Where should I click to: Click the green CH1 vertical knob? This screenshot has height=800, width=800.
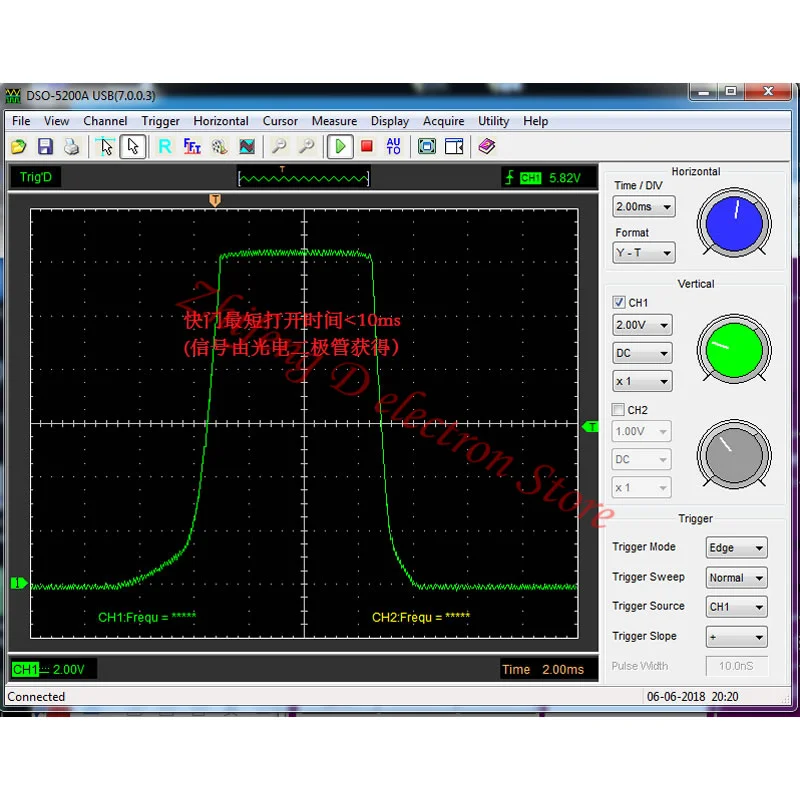pos(734,349)
